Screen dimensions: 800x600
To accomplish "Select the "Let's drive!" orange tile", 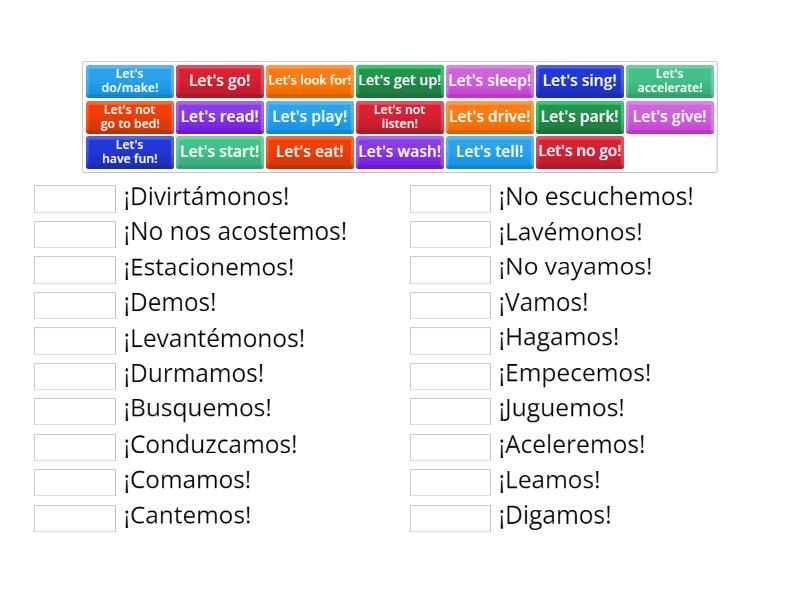I will tap(490, 117).
